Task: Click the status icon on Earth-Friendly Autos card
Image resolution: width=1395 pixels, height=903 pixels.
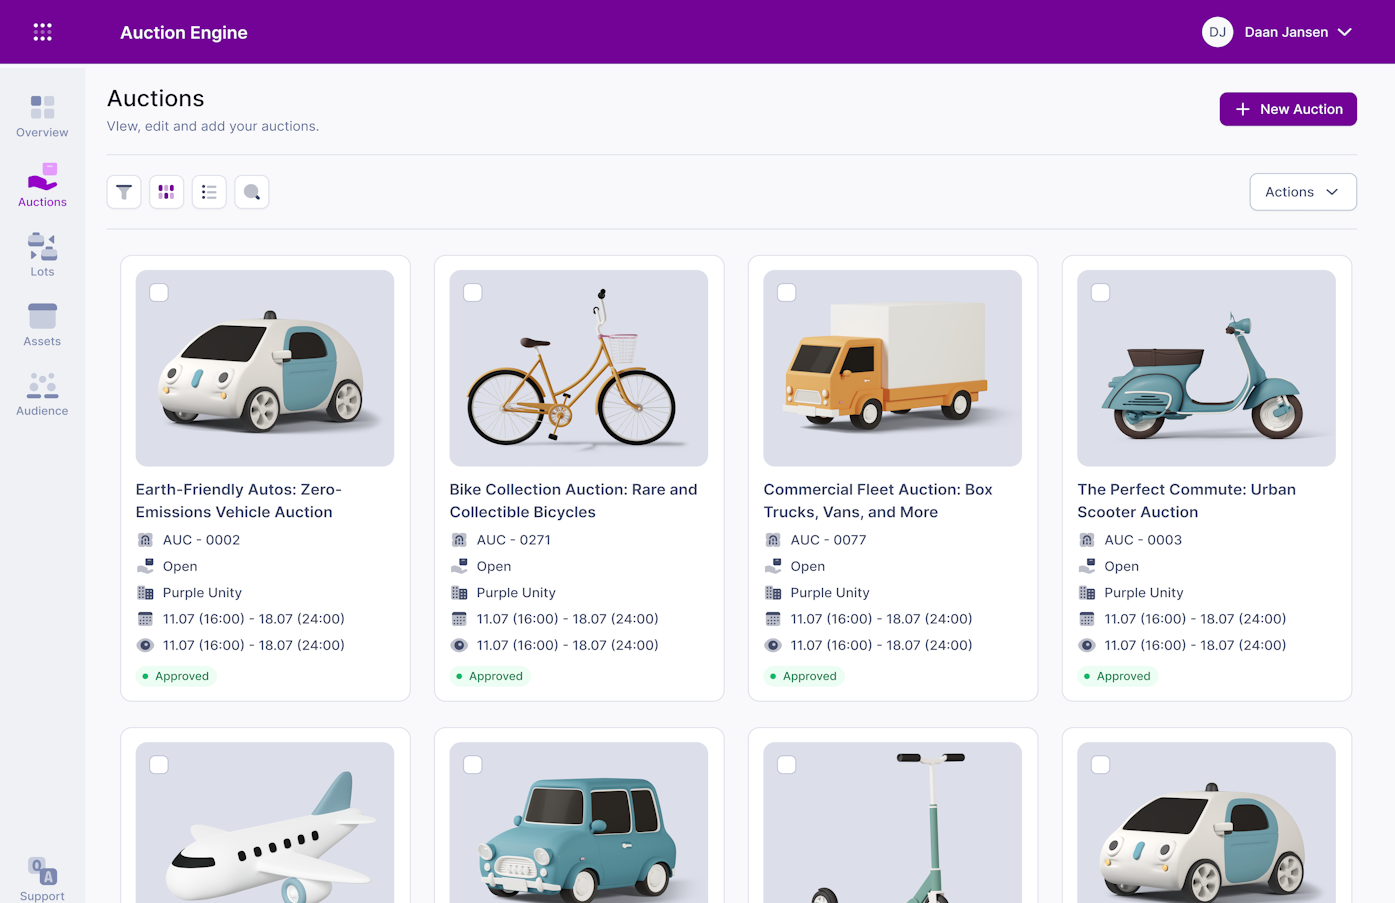Action: click(145, 566)
